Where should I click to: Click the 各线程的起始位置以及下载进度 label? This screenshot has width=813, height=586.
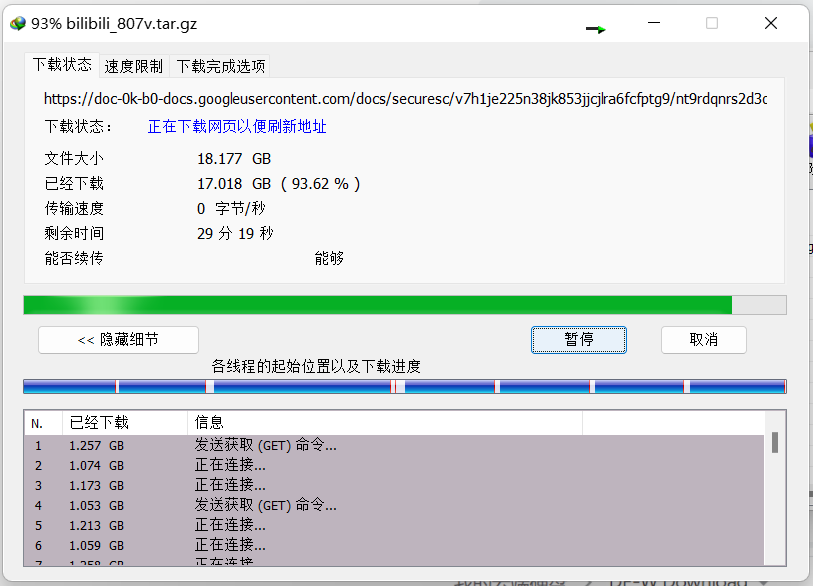point(316,367)
